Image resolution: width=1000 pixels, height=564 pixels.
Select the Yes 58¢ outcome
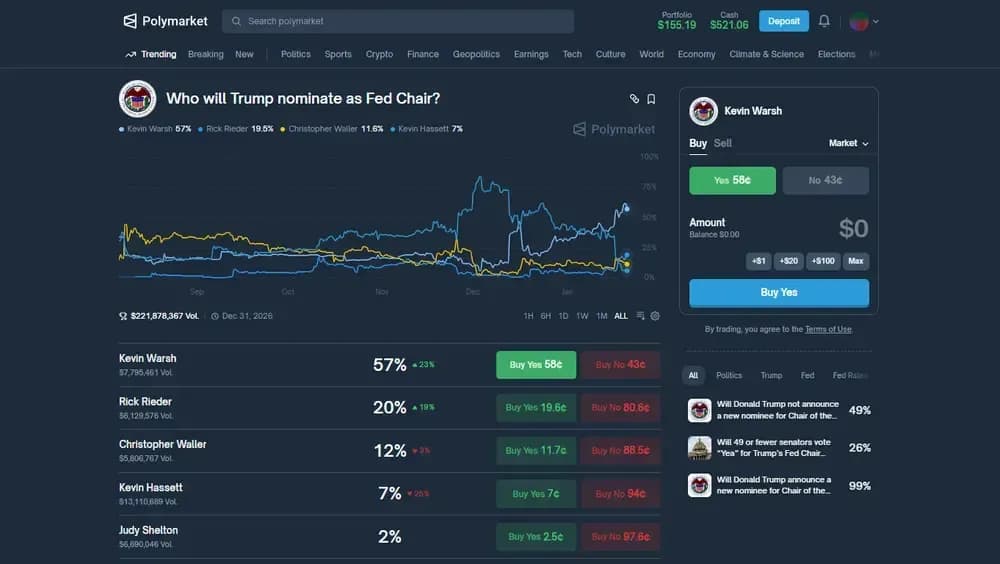pyautogui.click(x=732, y=181)
